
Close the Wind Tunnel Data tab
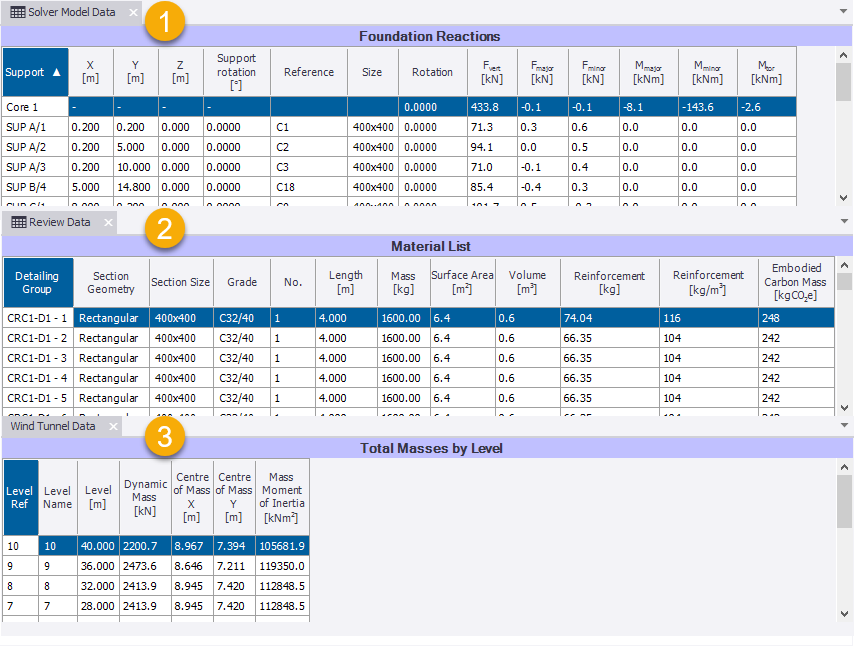click(113, 426)
